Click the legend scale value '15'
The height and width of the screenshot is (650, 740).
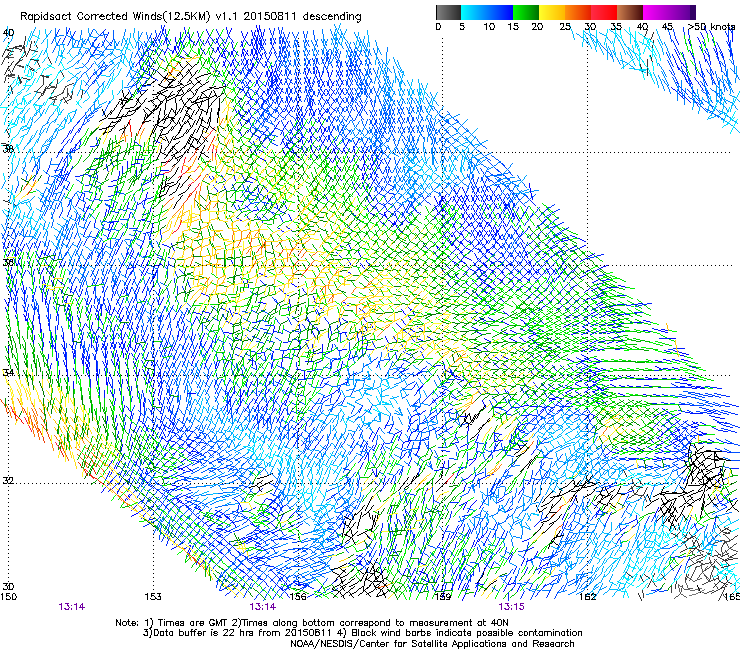click(513, 27)
